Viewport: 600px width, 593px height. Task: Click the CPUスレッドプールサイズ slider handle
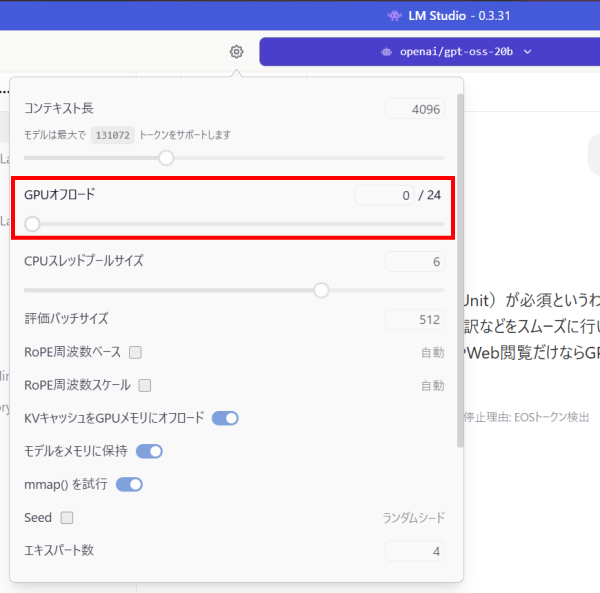[321, 290]
